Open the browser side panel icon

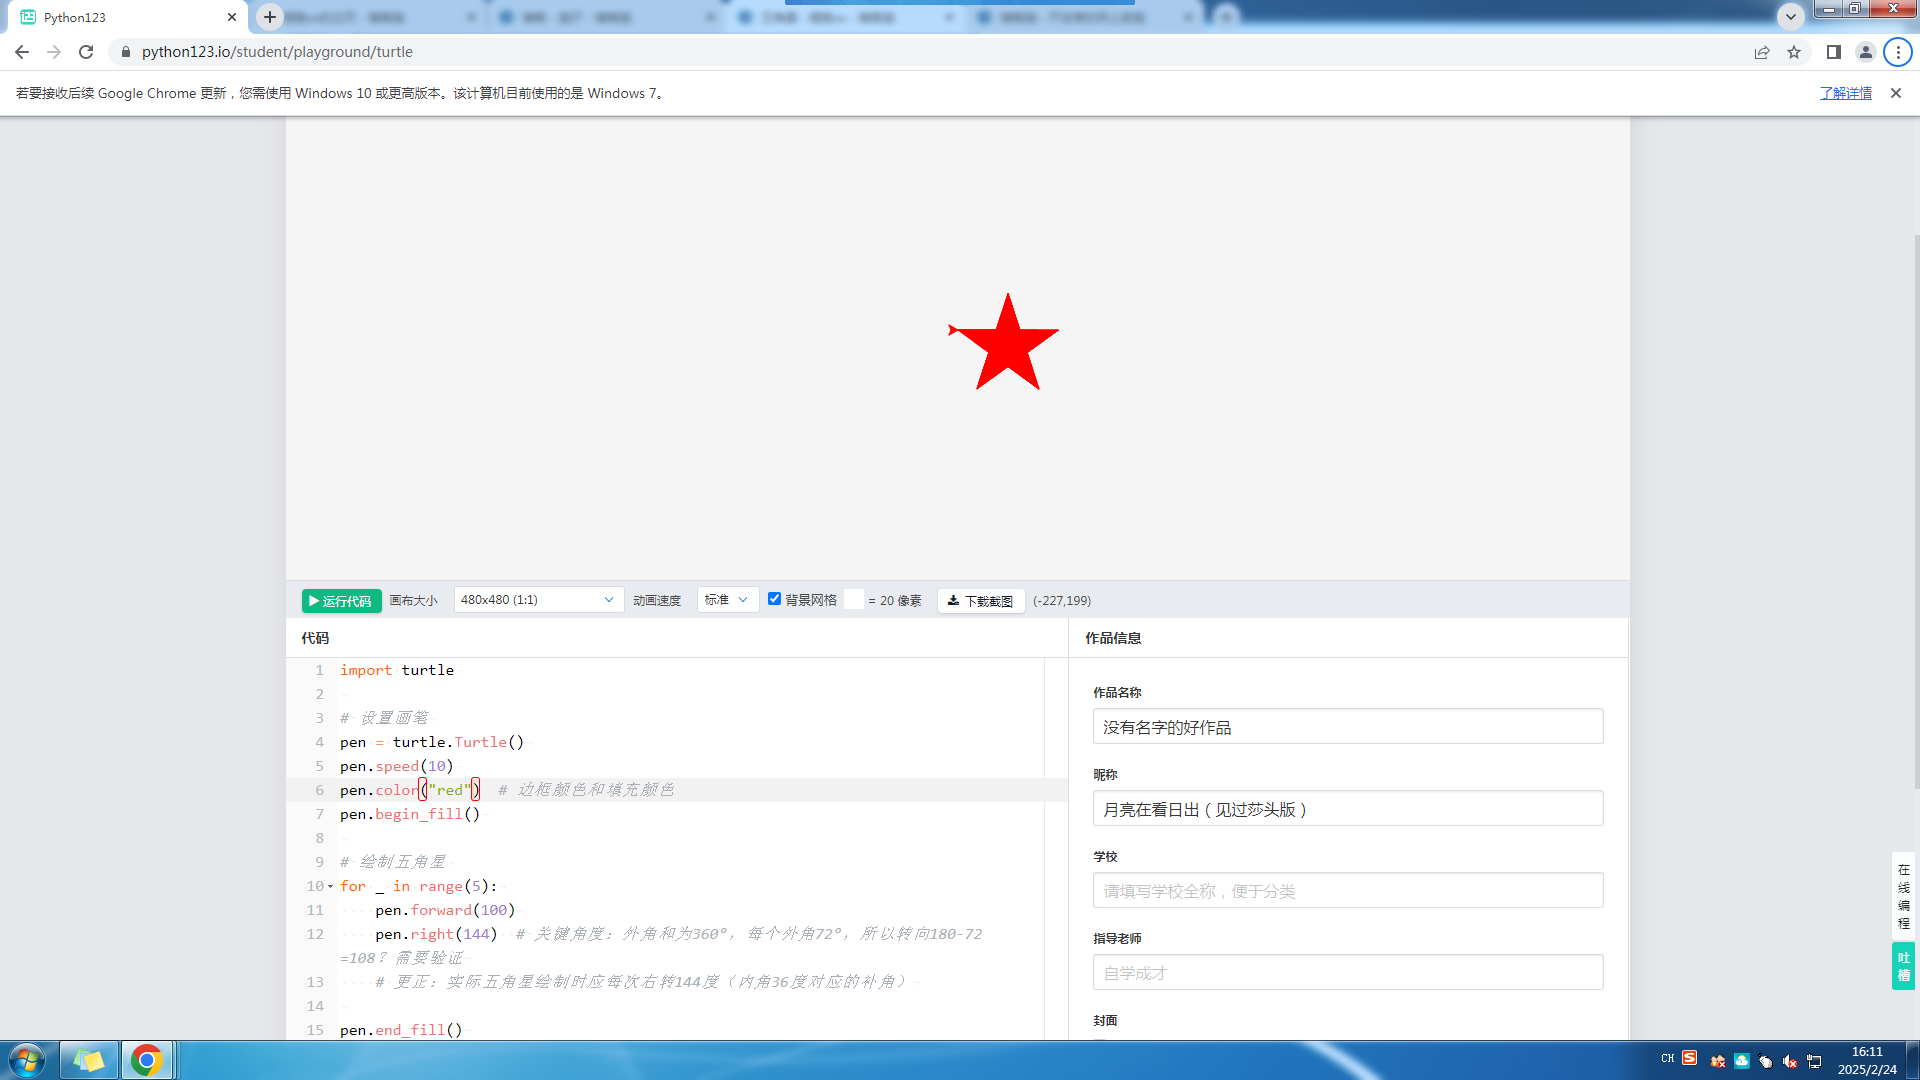[x=1834, y=52]
